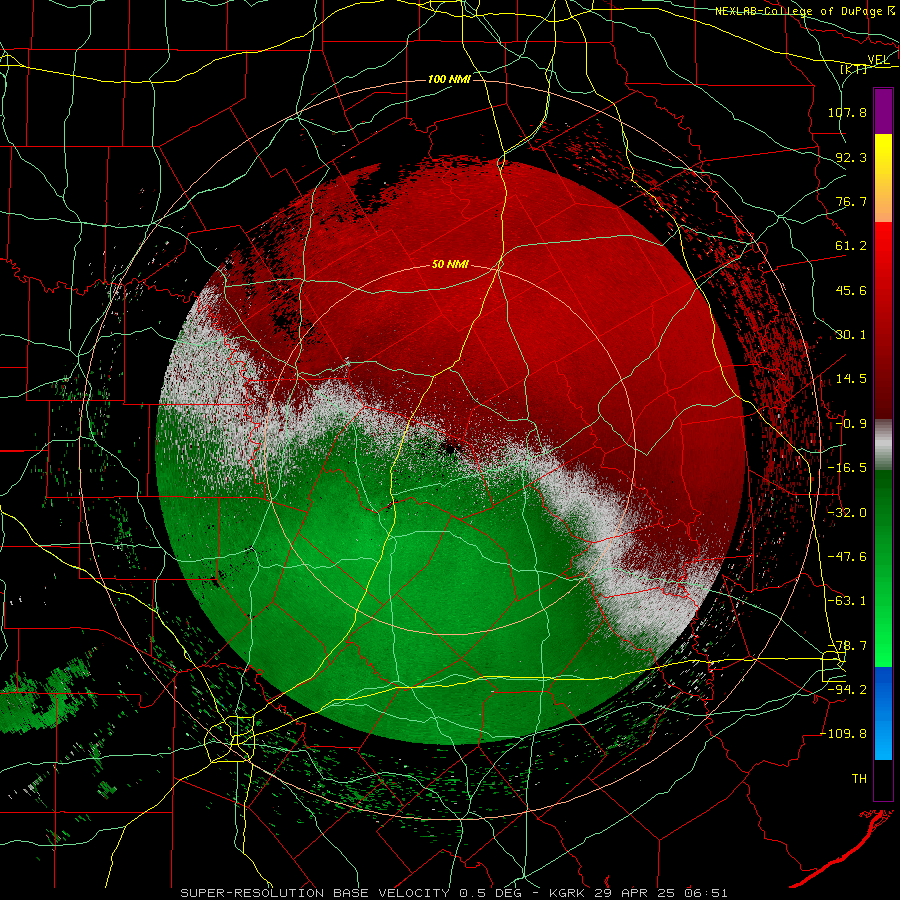The image size is (900, 900).
Task: Click the -32.0 velocity scale value
Action: [x=847, y=513]
